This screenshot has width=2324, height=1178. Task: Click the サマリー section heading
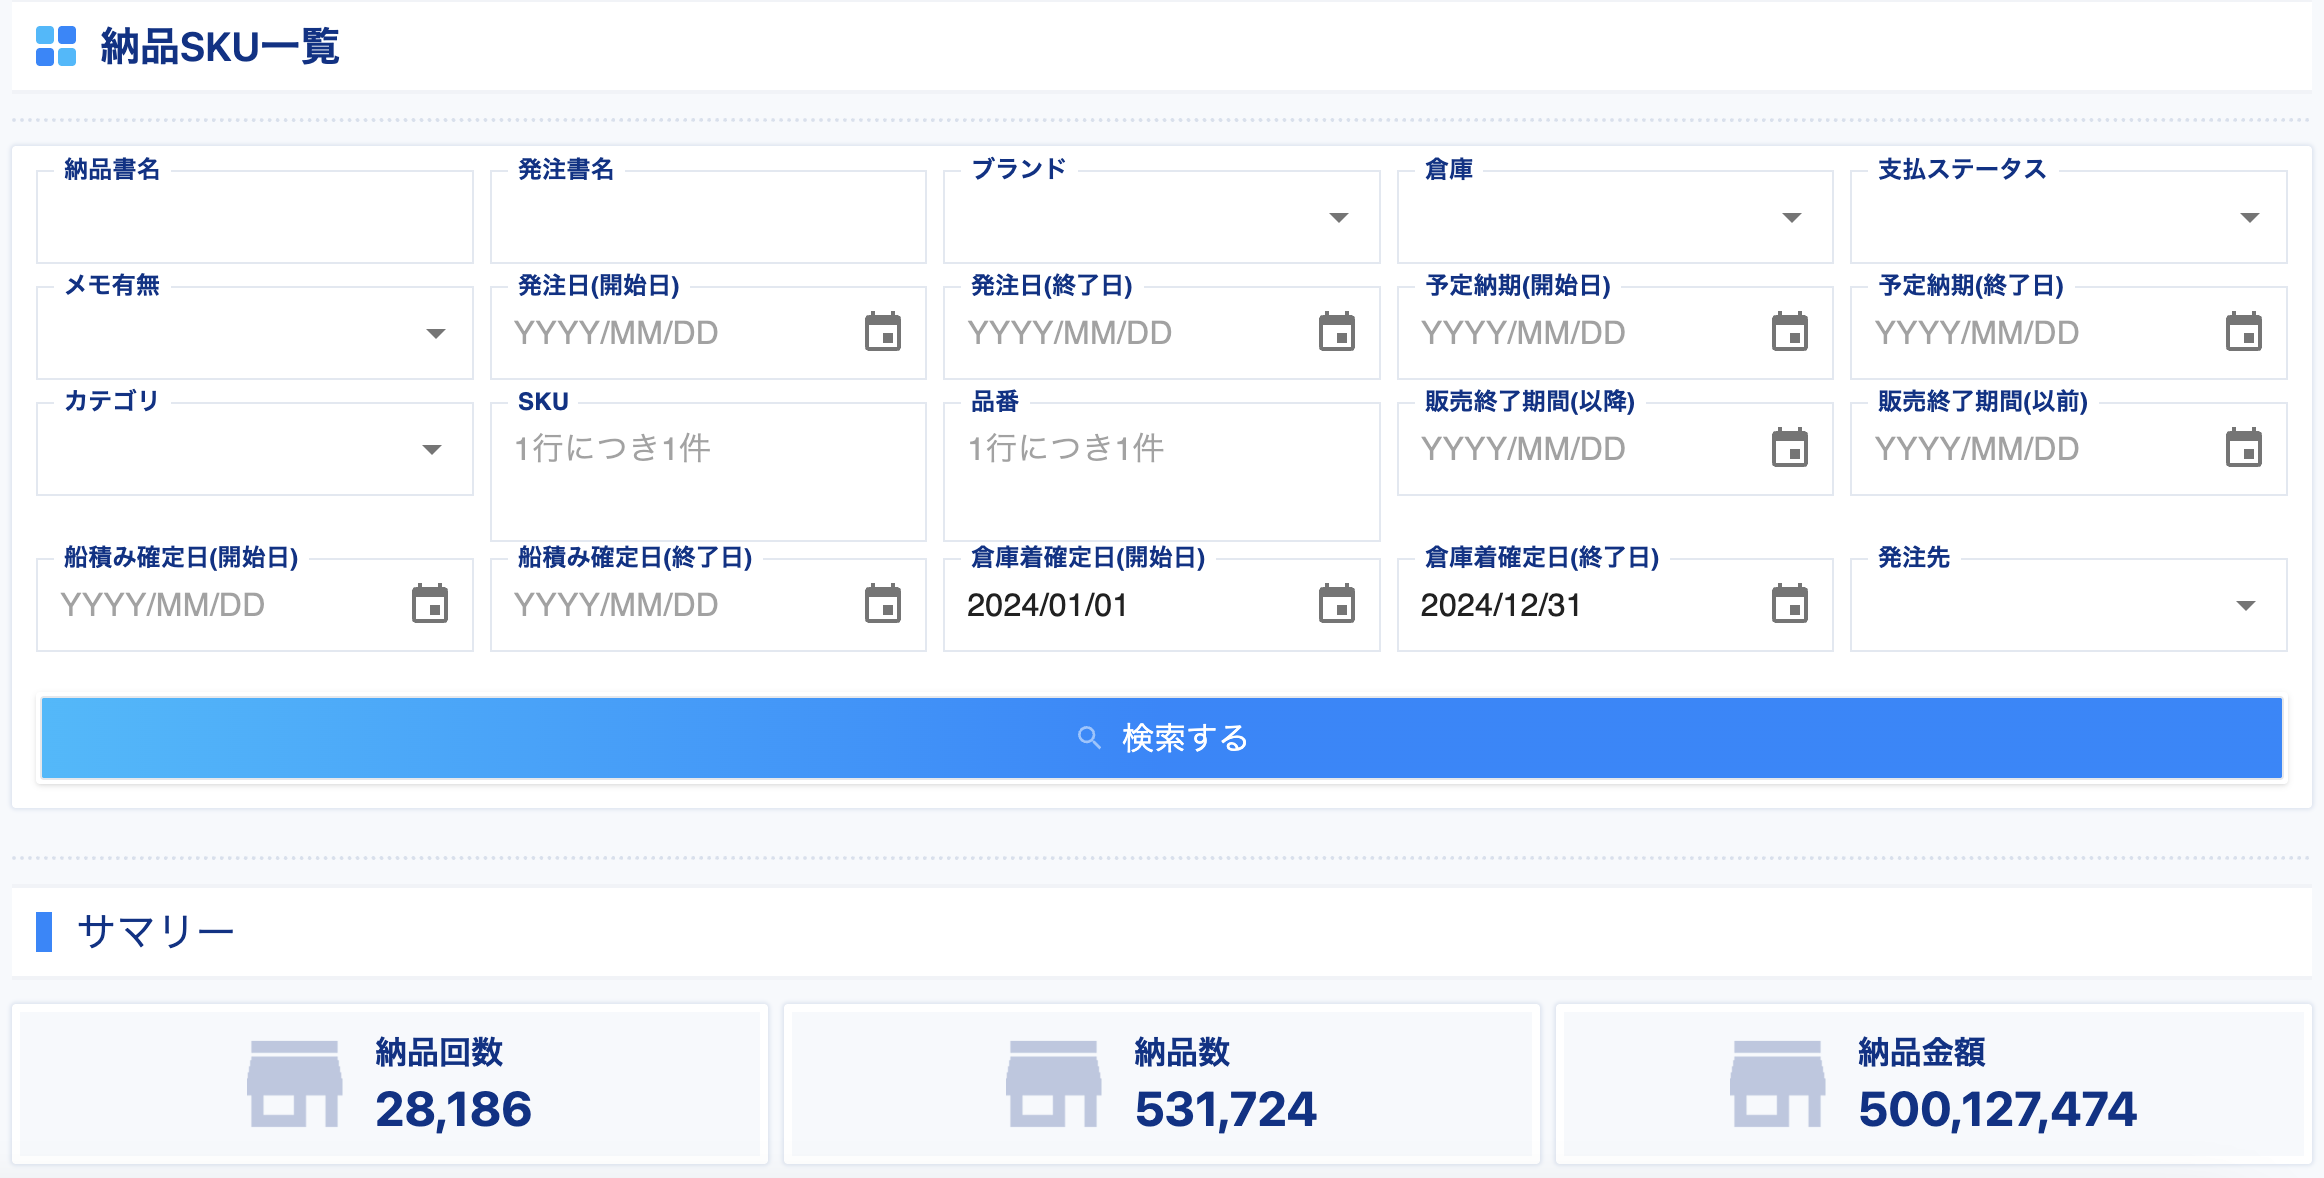[156, 932]
